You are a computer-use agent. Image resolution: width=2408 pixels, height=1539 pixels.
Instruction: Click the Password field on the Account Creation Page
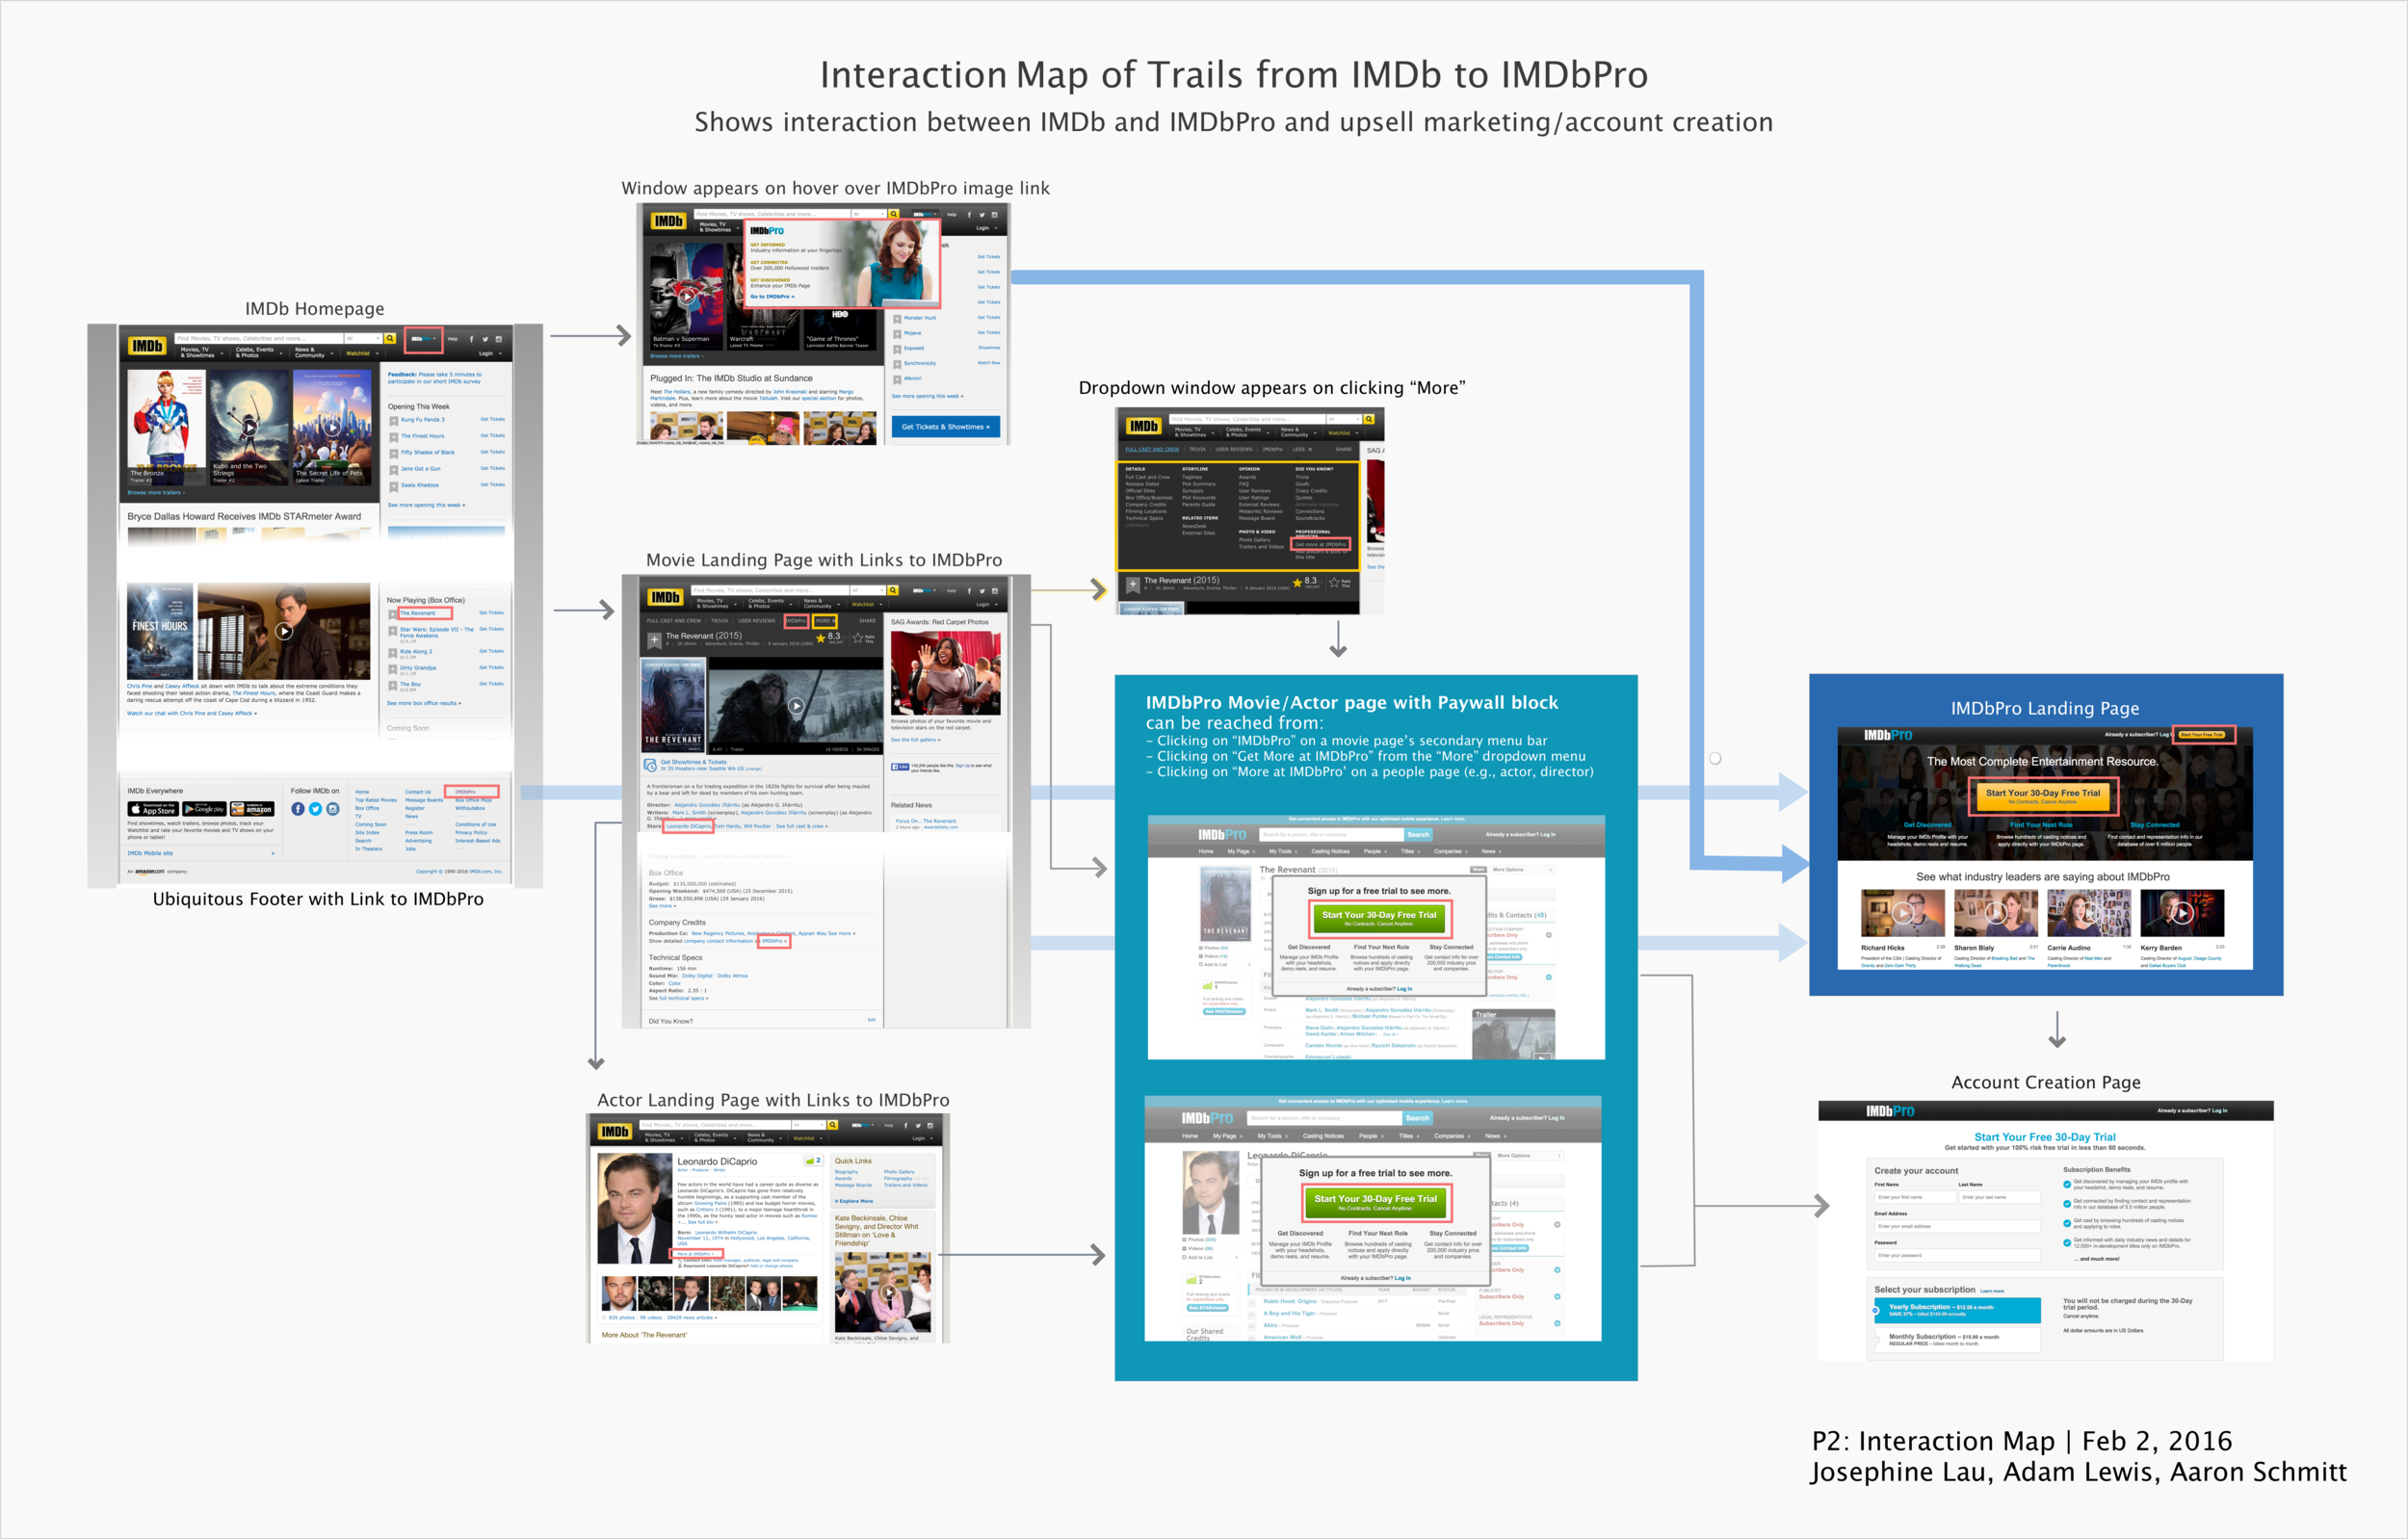click(1957, 1255)
